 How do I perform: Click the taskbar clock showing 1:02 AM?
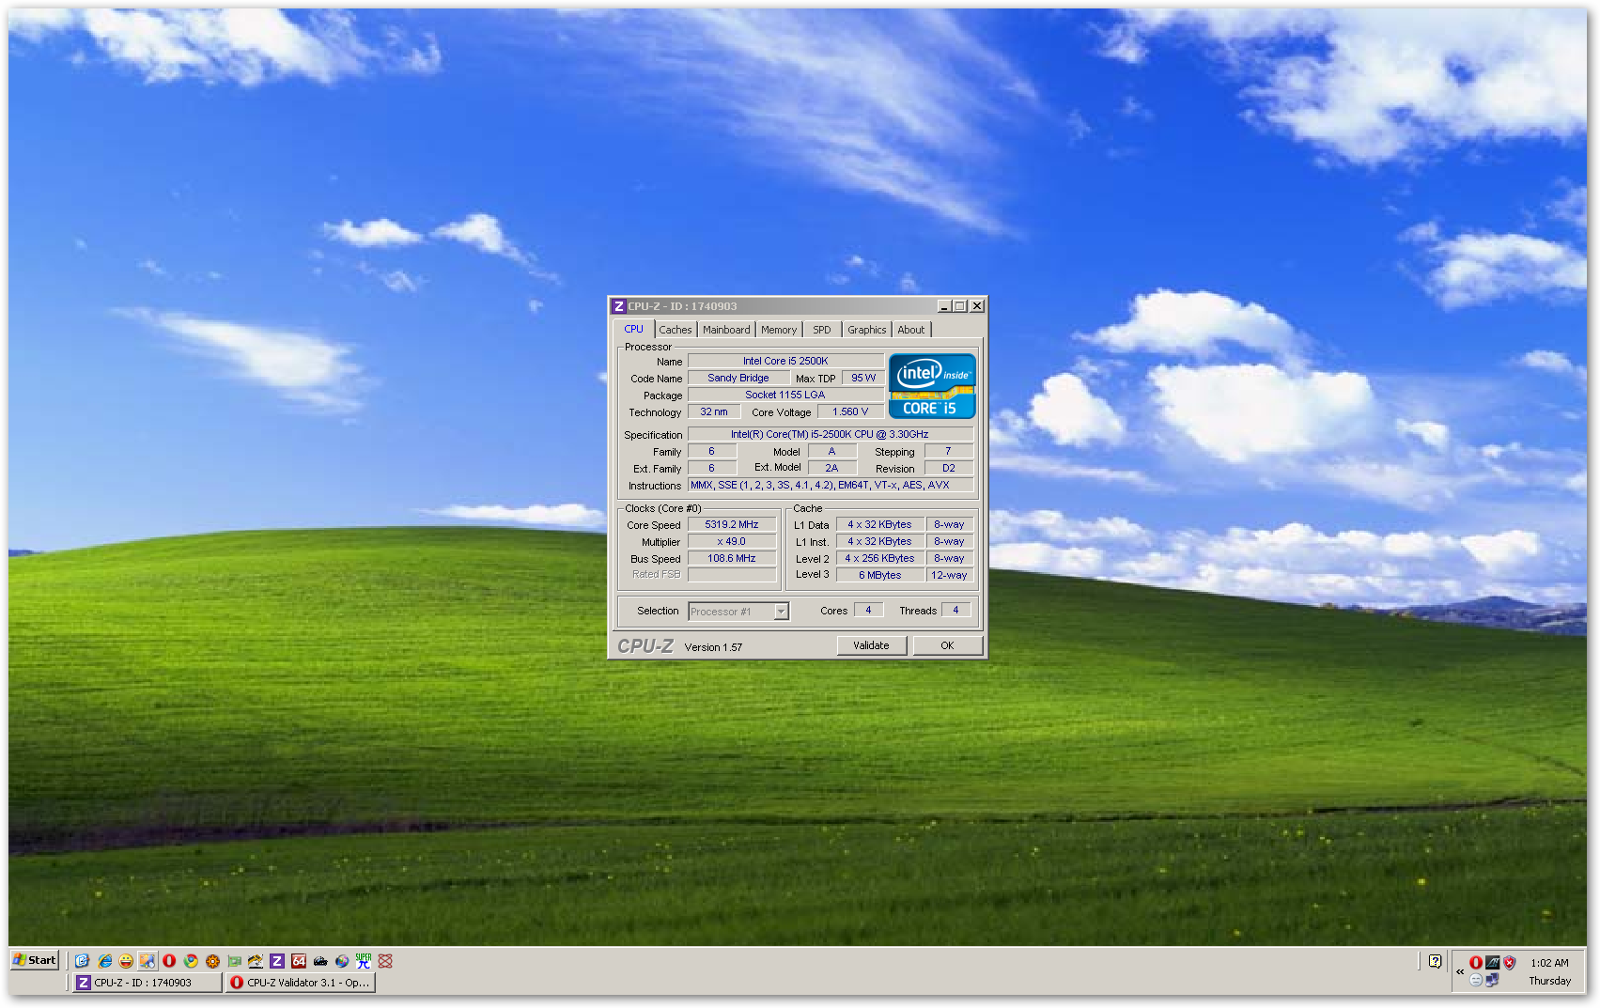pos(1549,963)
